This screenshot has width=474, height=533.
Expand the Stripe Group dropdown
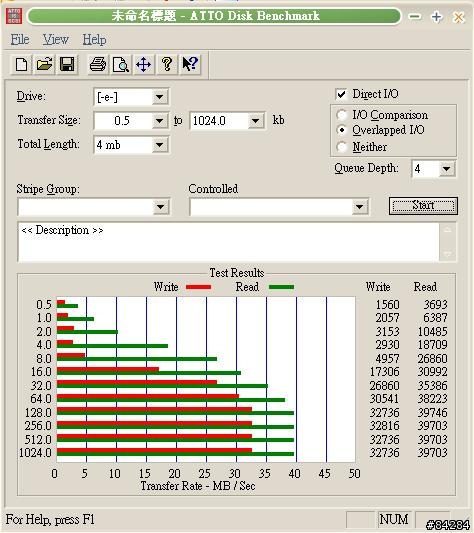(160, 207)
